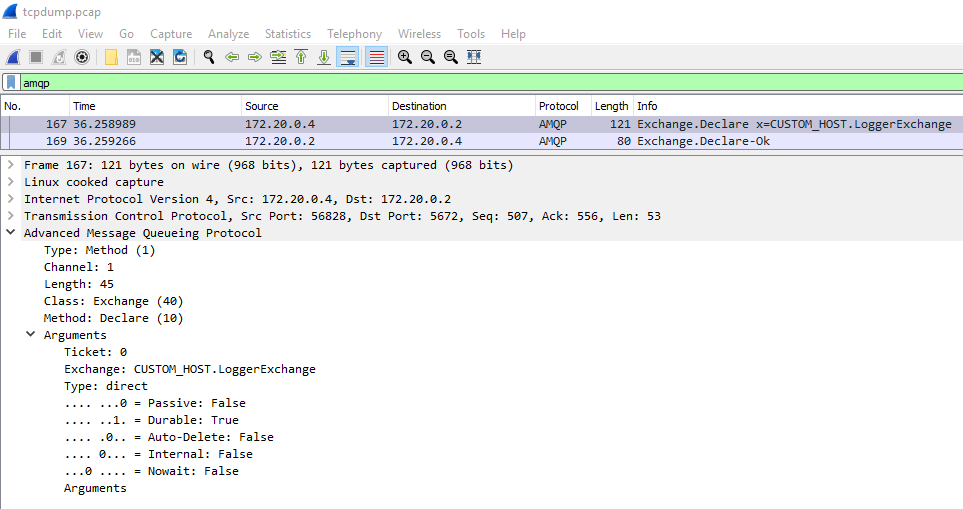The image size is (963, 509).
Task: Open the View menu
Action: [90, 34]
